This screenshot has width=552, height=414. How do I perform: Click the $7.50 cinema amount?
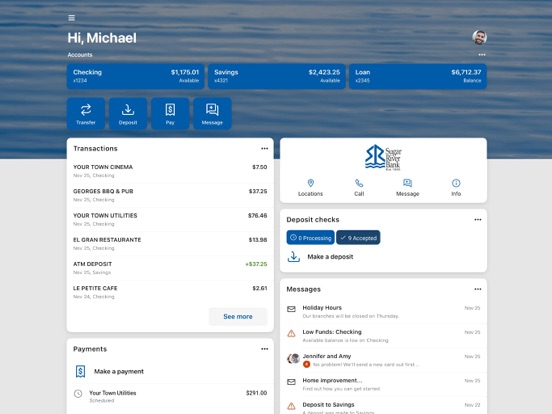[x=259, y=167]
